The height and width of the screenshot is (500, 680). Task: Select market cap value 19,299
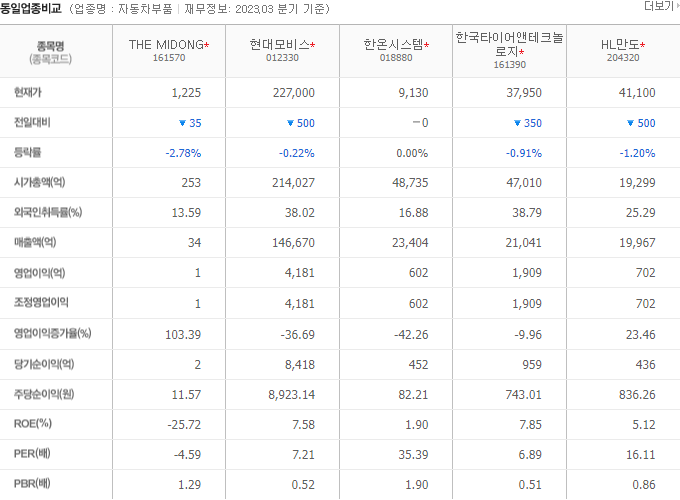(637, 183)
